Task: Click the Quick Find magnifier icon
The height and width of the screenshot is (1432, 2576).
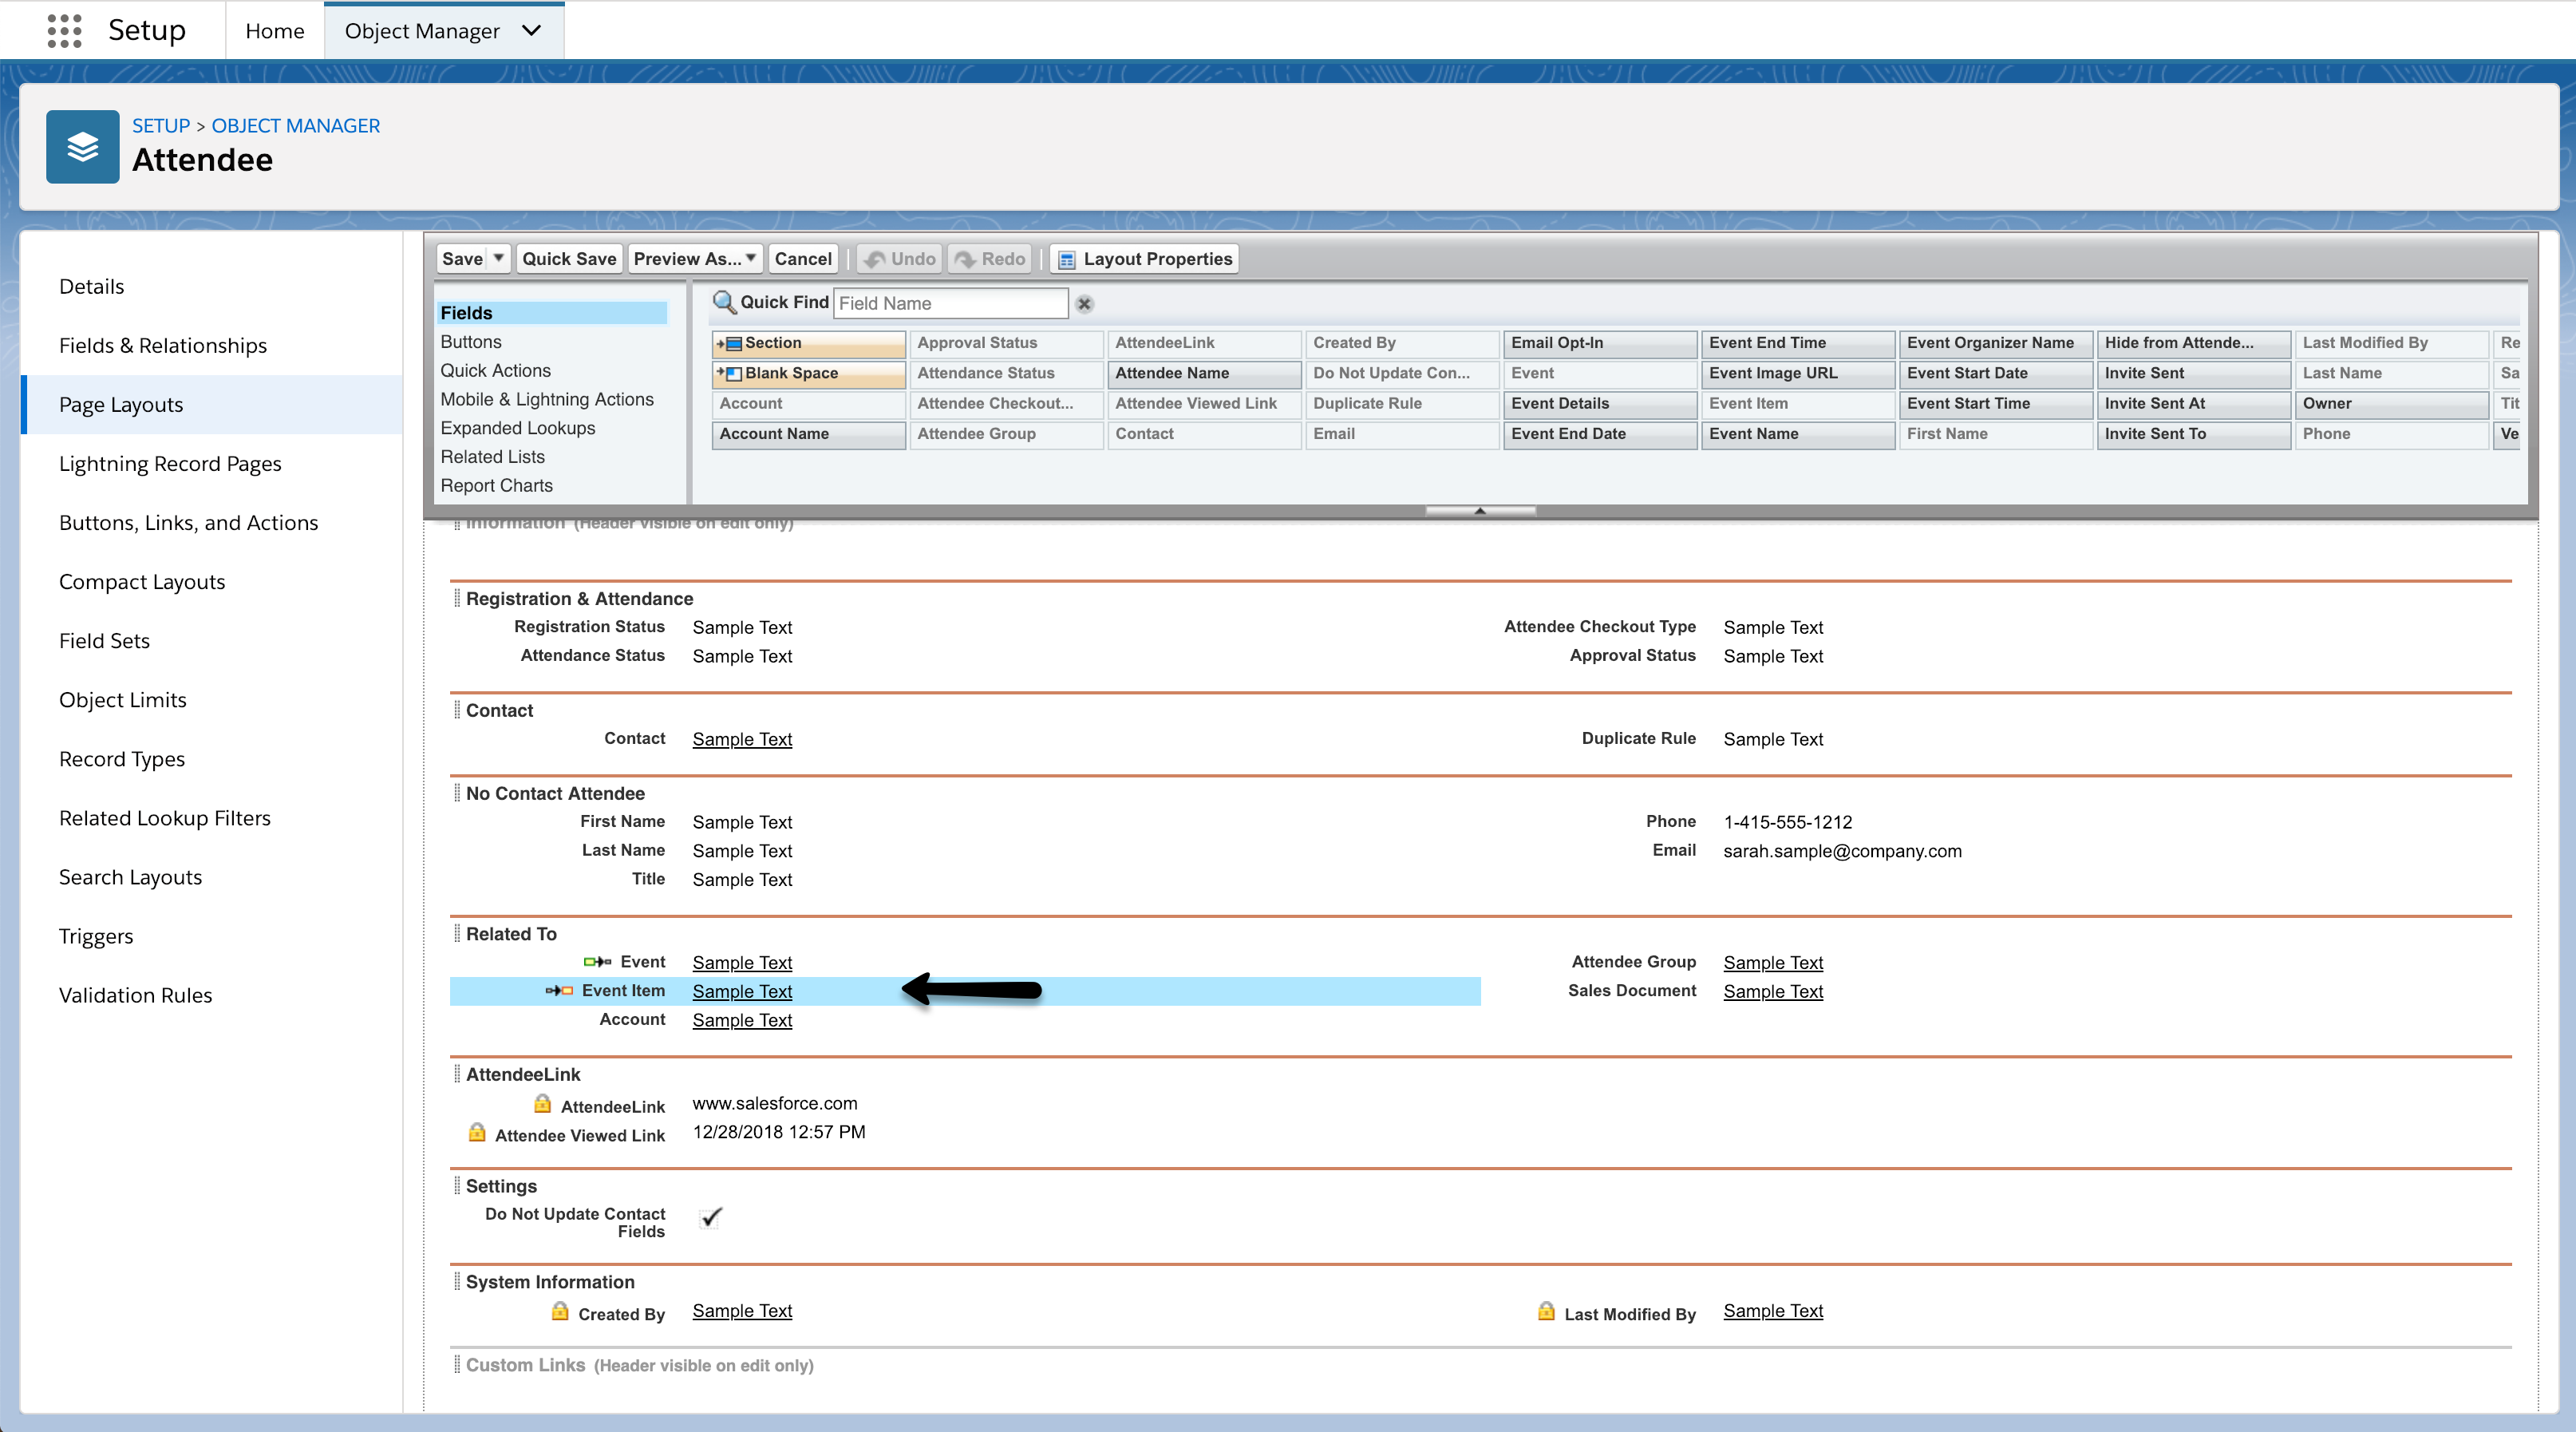Action: tap(724, 302)
